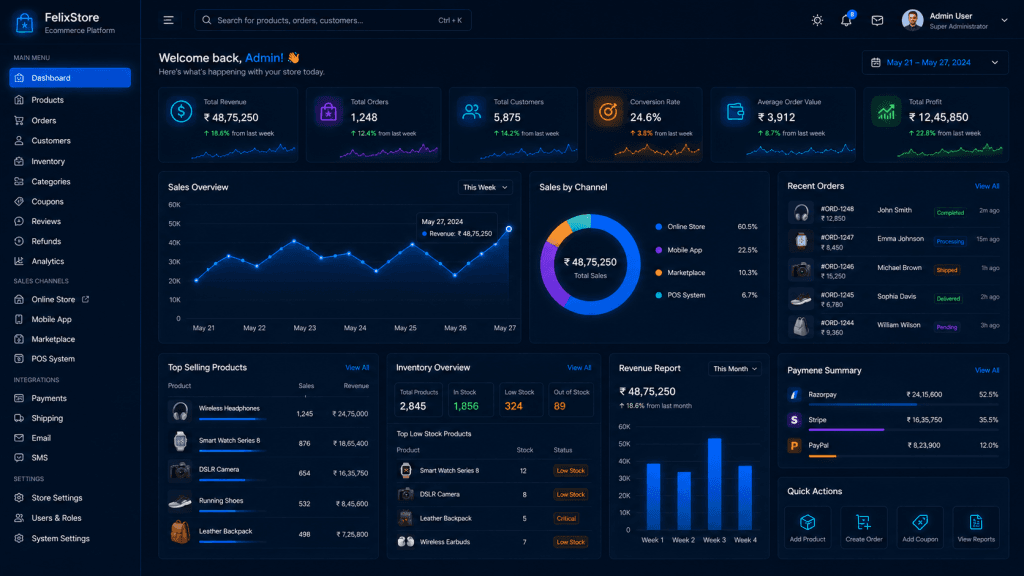Click the Users & Roles icon
The width and height of the screenshot is (1024, 576).
point(19,518)
